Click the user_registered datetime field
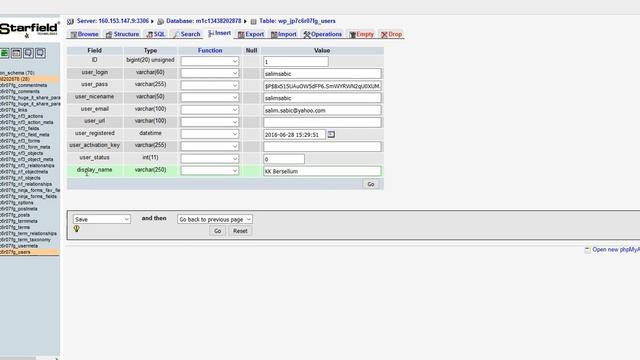The image size is (640, 360). click(294, 134)
